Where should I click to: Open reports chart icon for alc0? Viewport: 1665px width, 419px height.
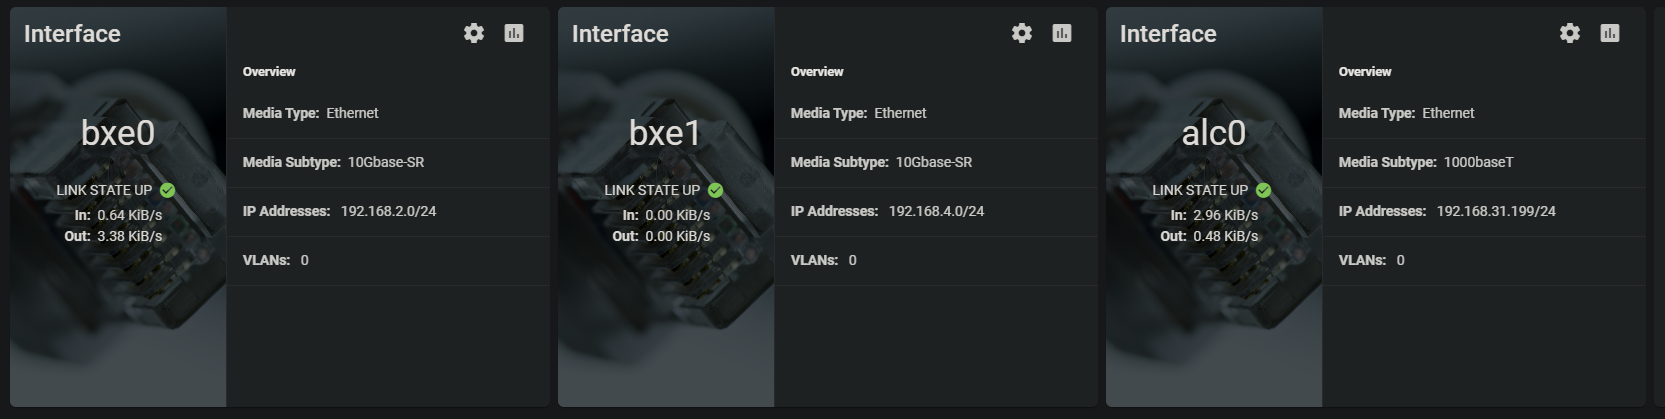[1610, 33]
